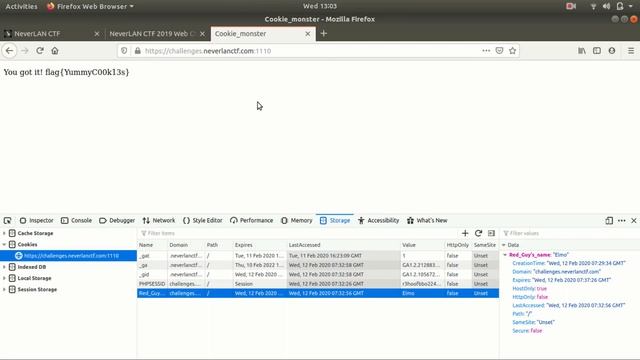Save page to Pocket
The width and height of the screenshot is (640, 360).
(x=499, y=51)
